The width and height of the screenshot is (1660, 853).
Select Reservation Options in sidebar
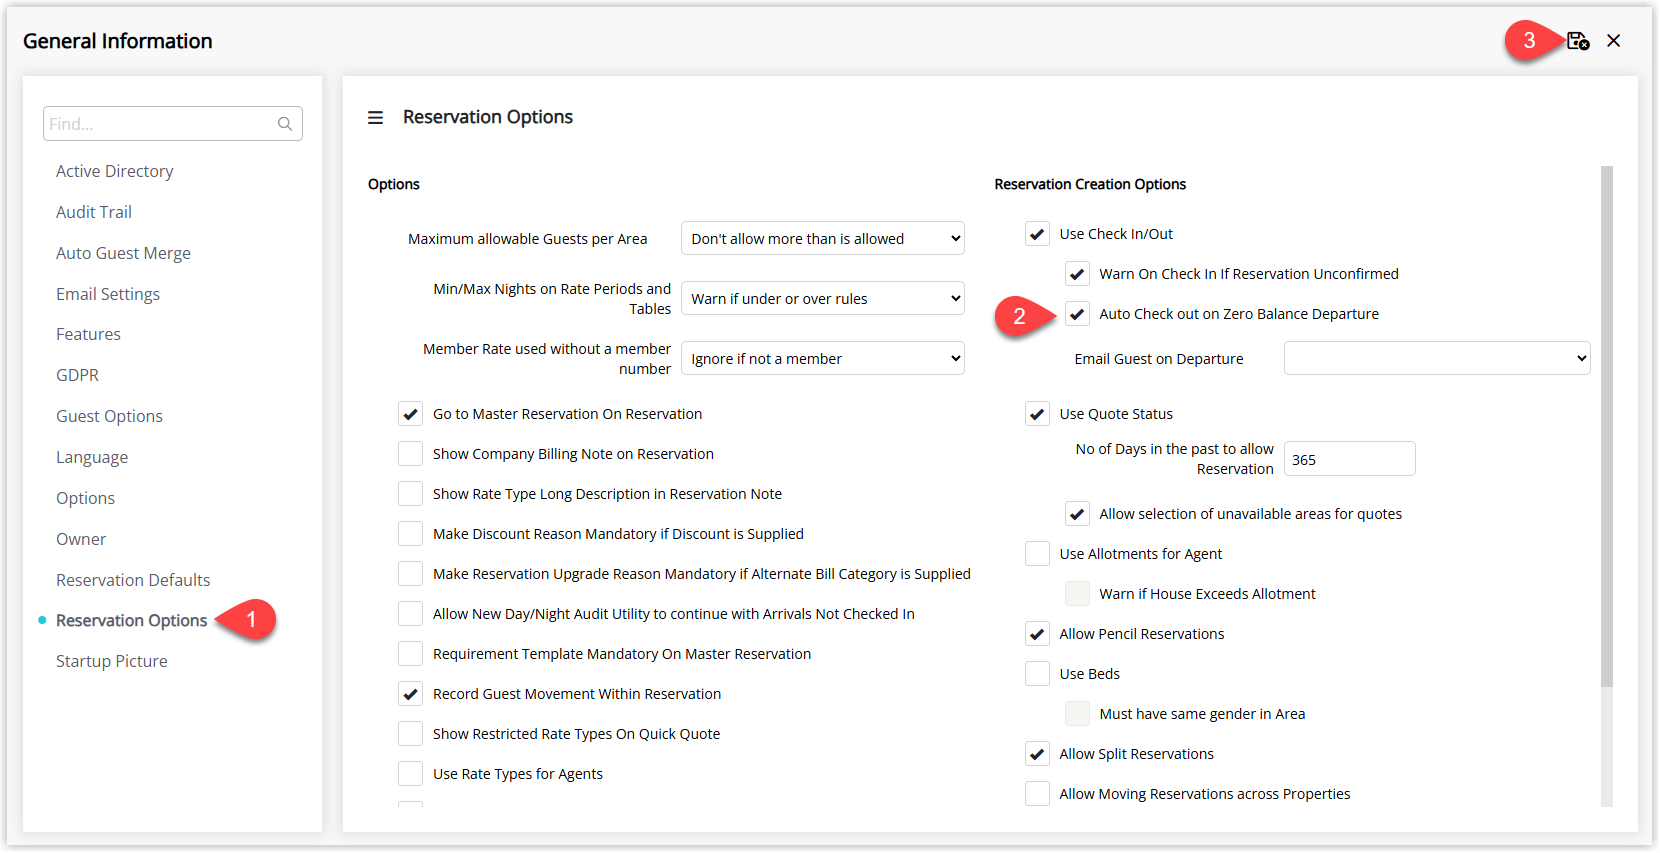(132, 621)
